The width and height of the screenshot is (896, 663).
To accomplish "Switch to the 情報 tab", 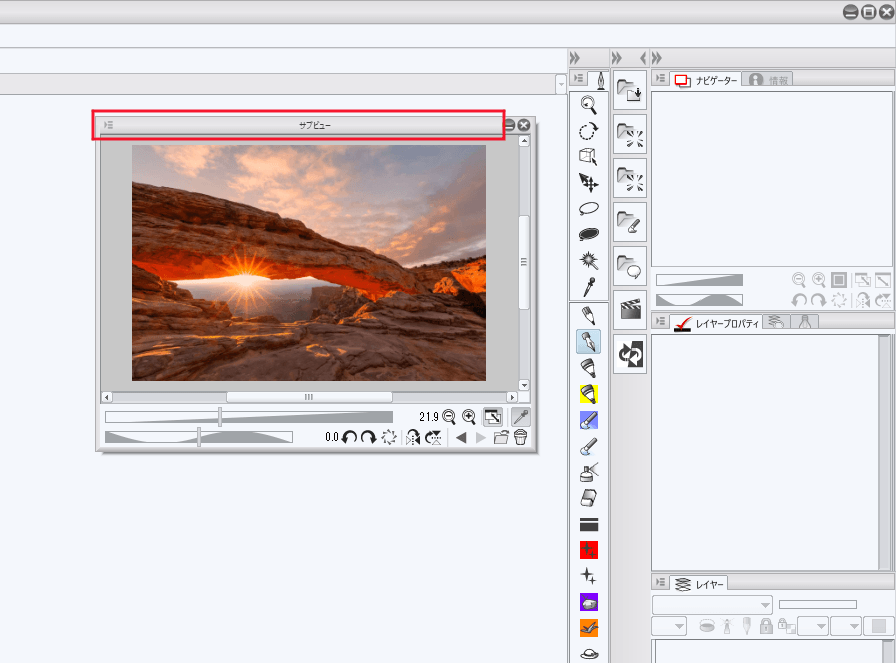I will coord(769,79).
